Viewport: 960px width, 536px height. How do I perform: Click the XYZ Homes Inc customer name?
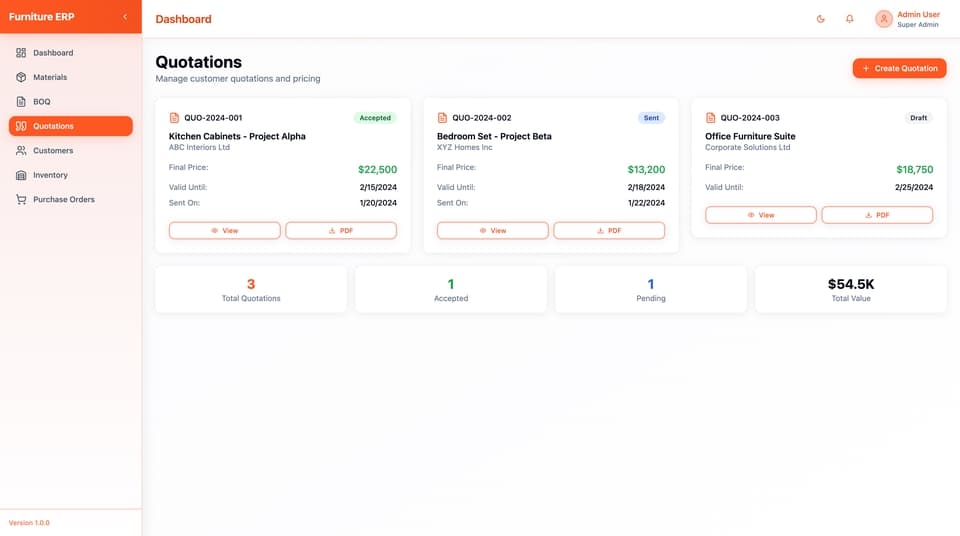(x=465, y=148)
